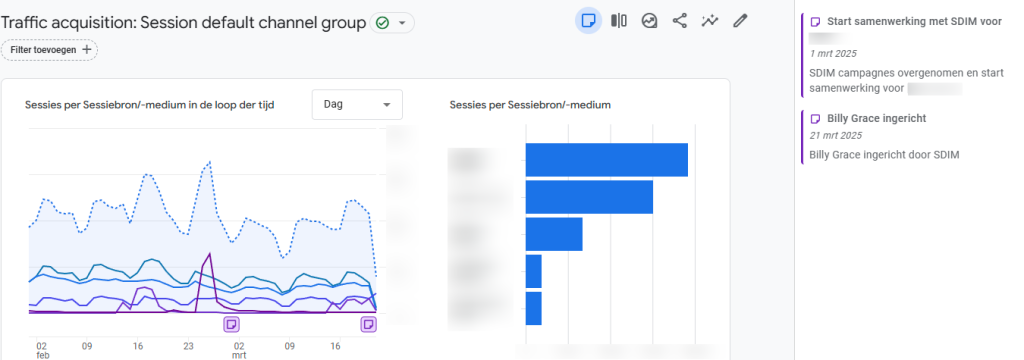Select the purple spike line in the chart

[209, 255]
